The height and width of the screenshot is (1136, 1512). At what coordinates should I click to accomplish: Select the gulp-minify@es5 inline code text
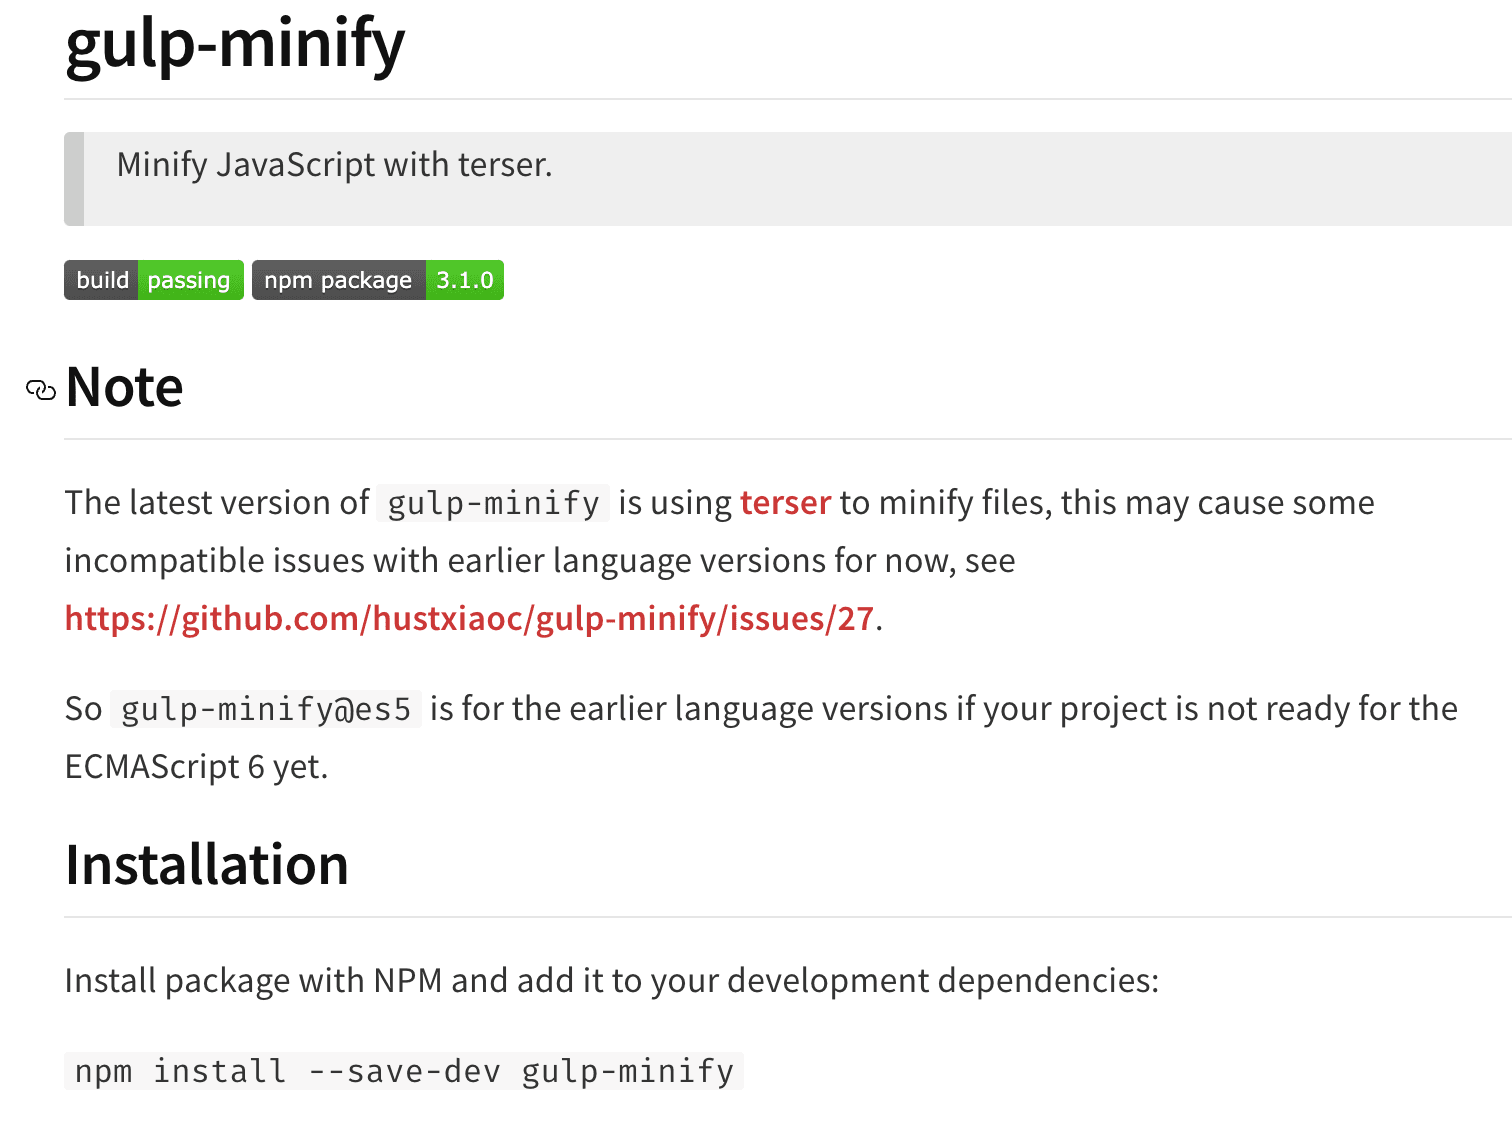coord(267,710)
